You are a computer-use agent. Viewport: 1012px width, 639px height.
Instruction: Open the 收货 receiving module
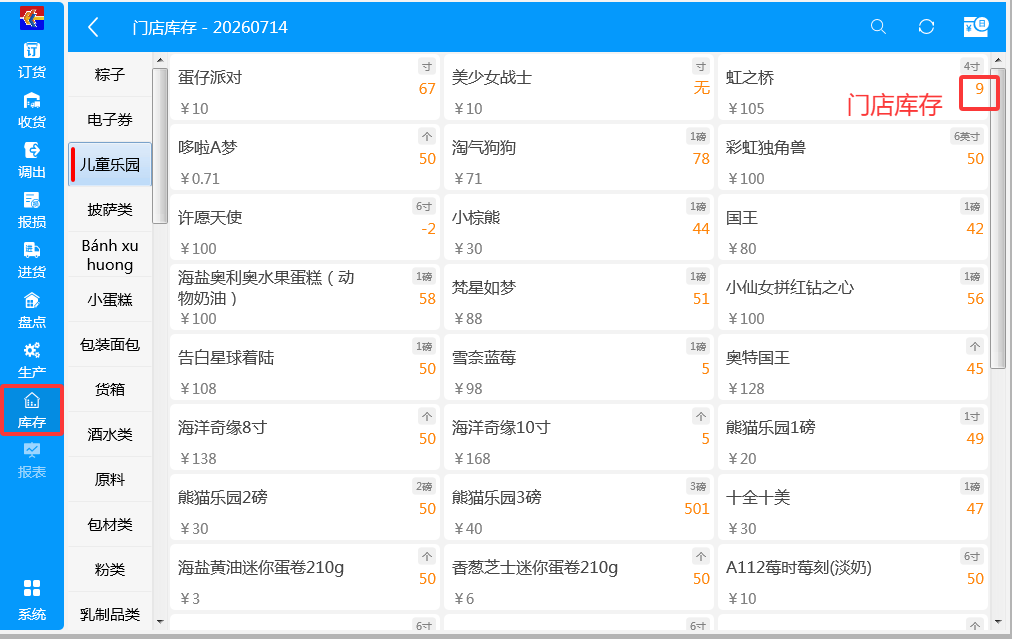32,110
